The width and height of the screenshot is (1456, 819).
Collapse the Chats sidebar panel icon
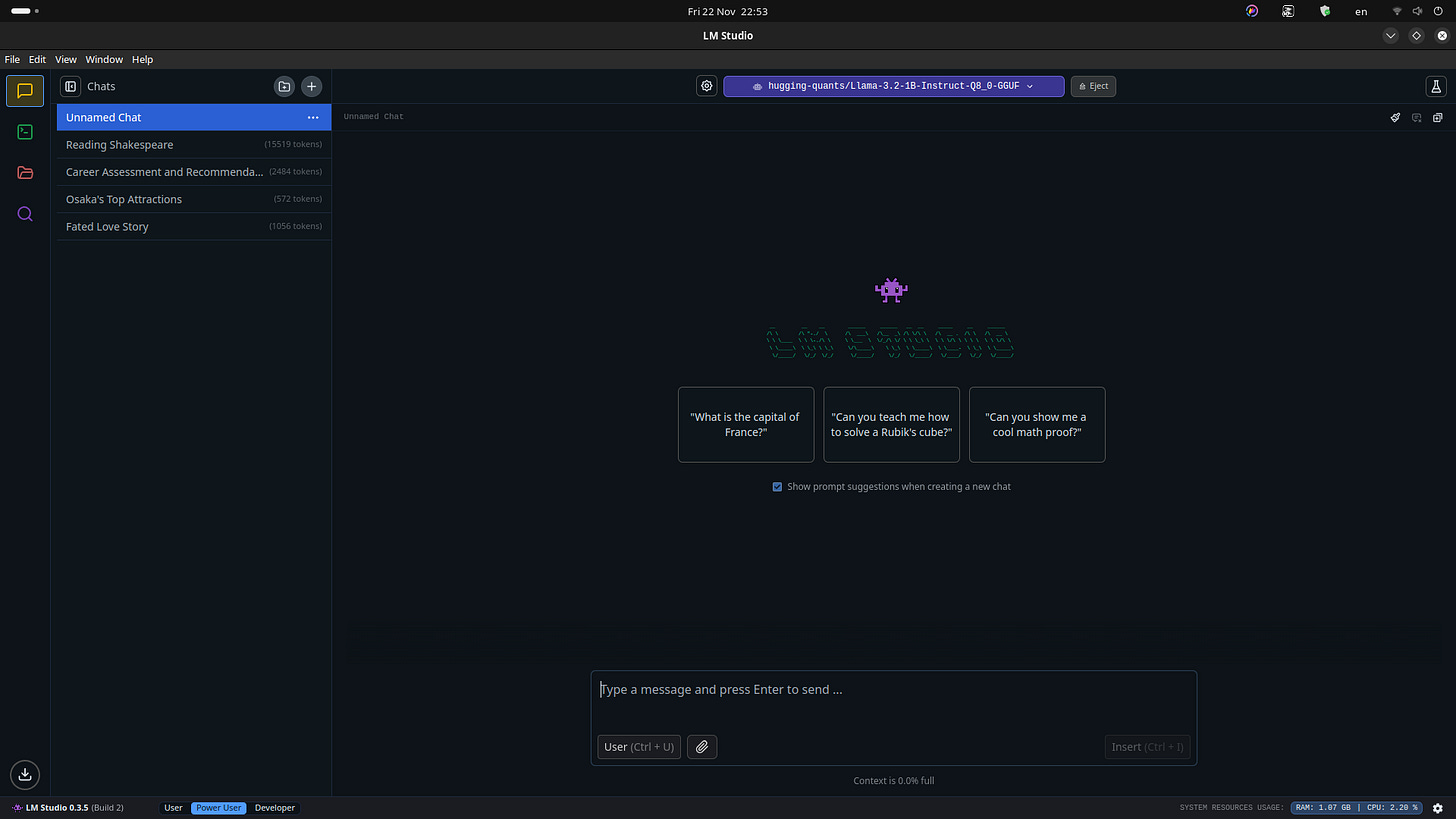(x=71, y=86)
